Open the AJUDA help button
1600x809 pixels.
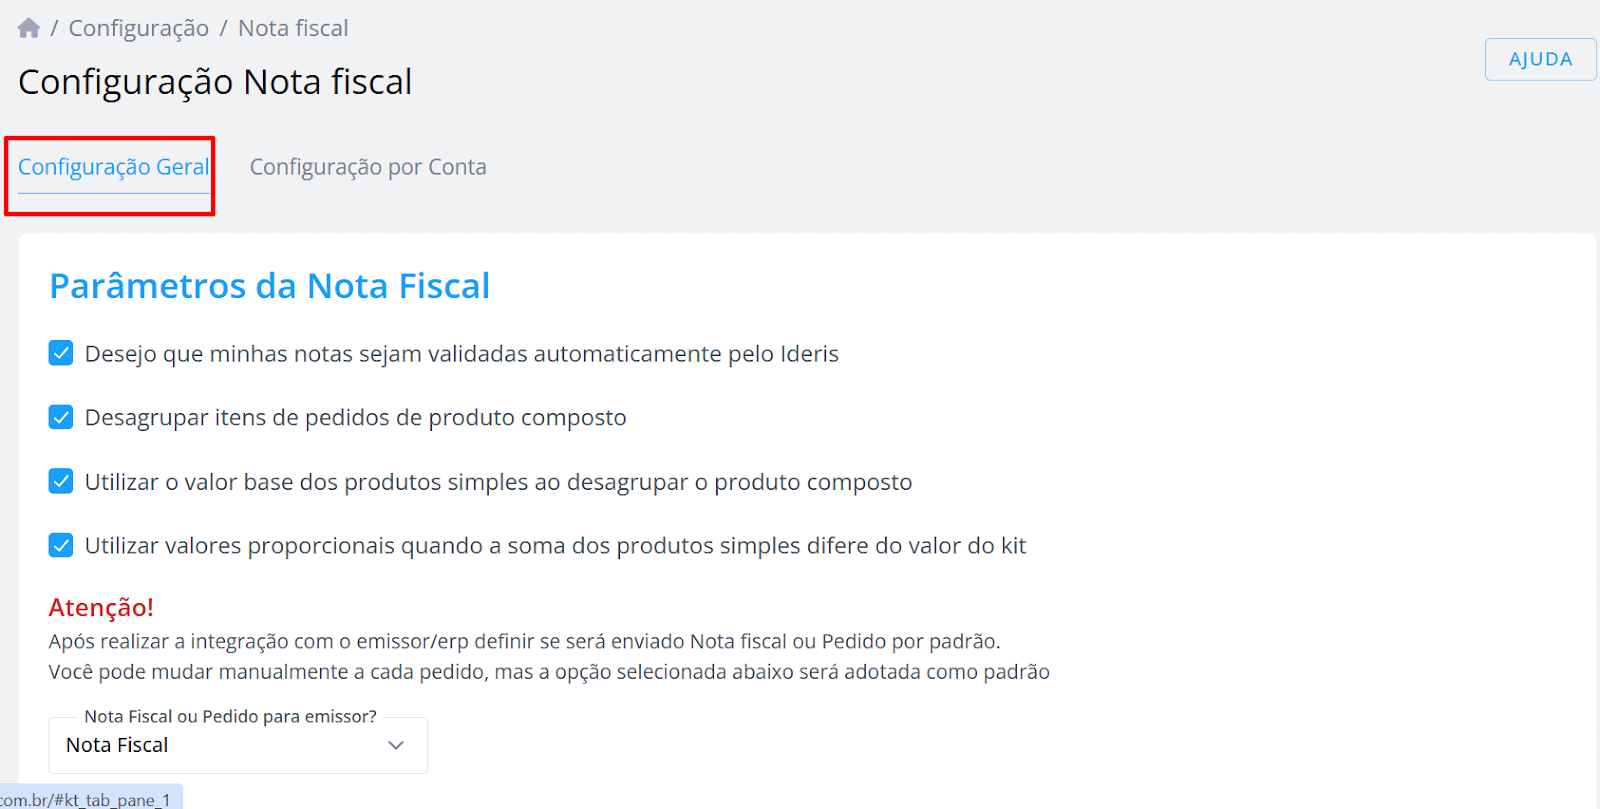[x=1540, y=59]
